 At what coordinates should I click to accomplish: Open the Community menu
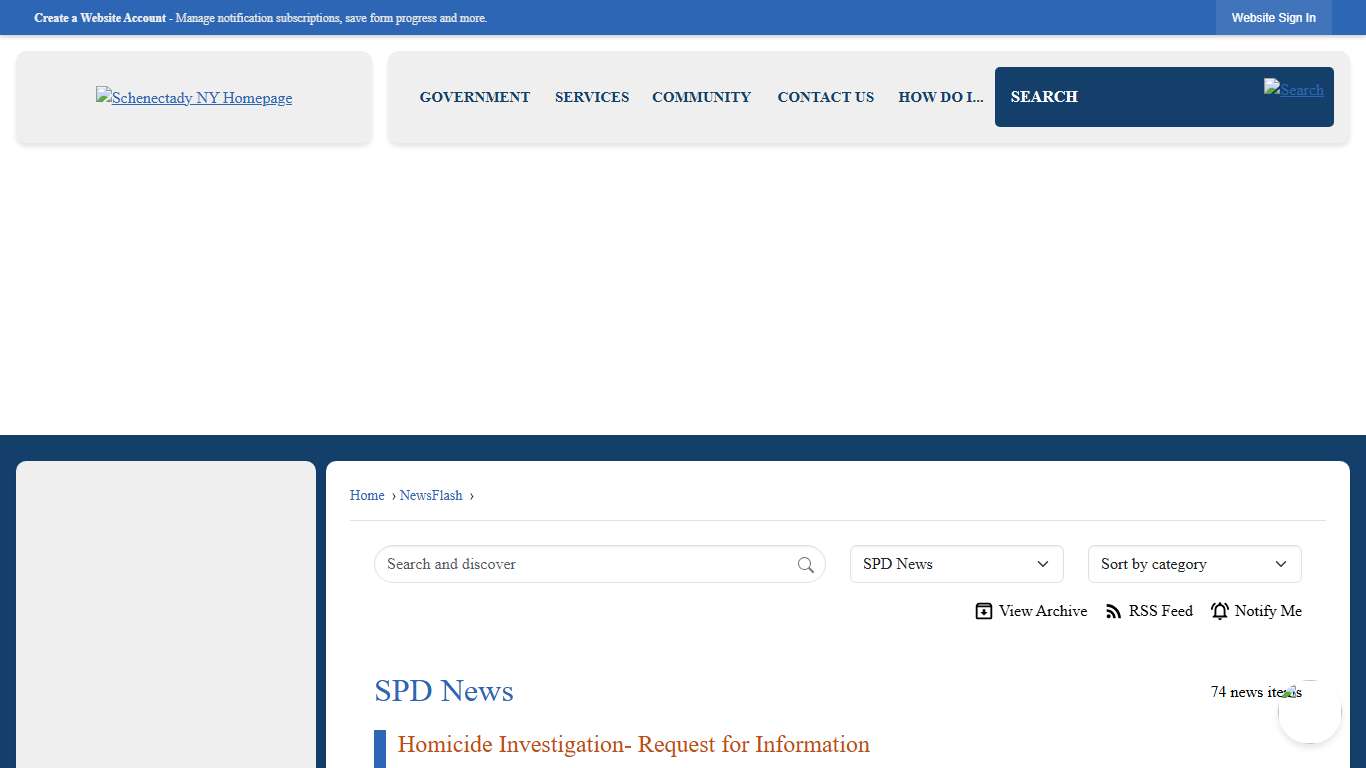tap(701, 97)
